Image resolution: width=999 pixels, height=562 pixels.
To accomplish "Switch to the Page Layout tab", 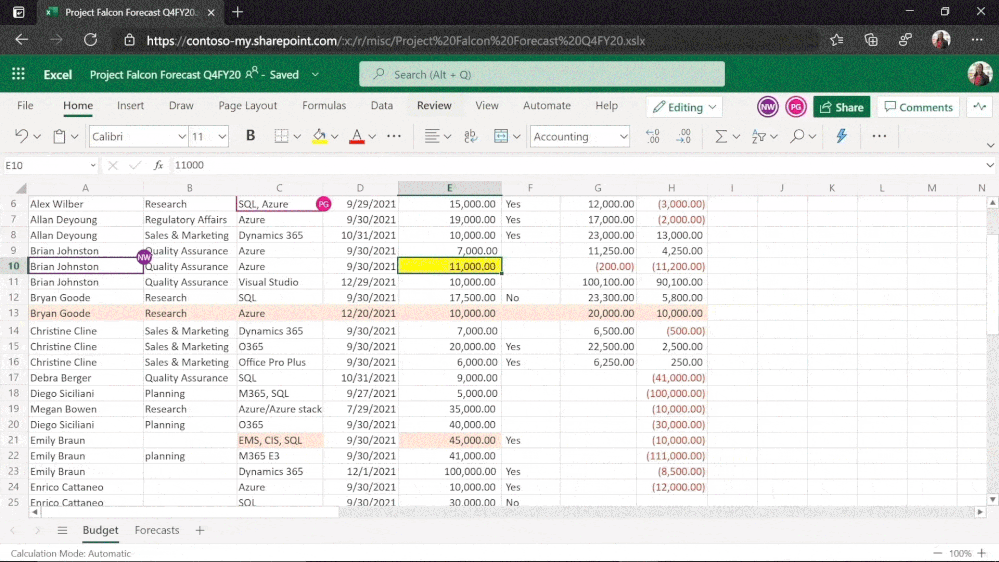I will coord(247,106).
